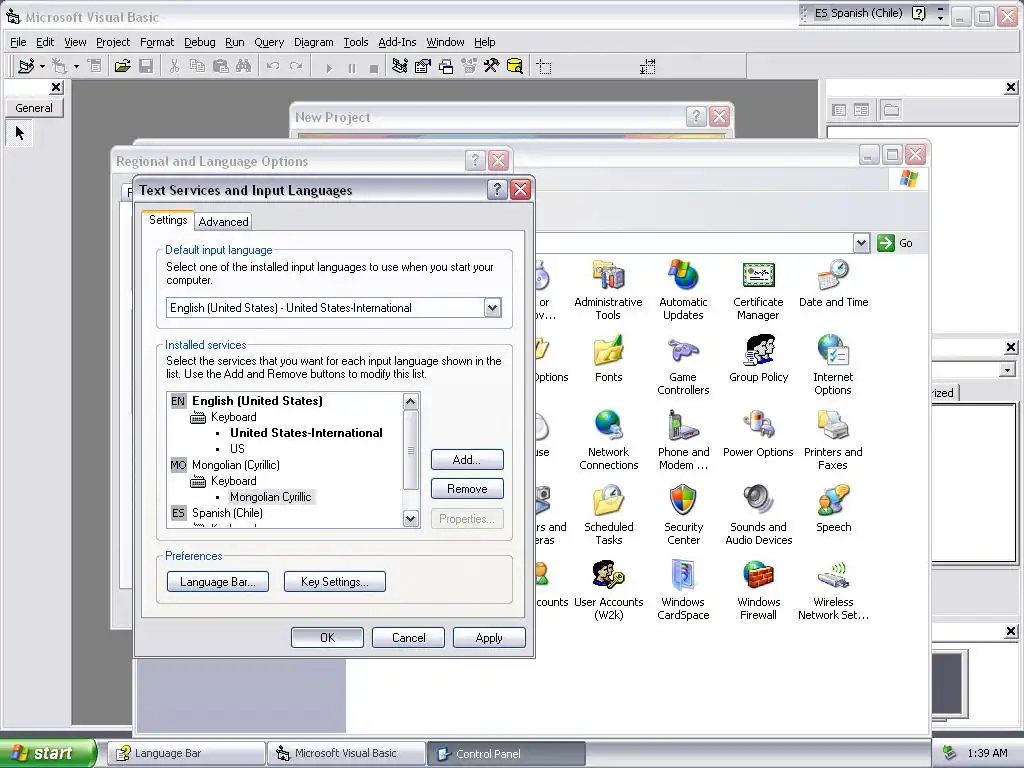Screen dimensions: 1024x768
Task: Click the Key Settings... button
Action: click(334, 582)
